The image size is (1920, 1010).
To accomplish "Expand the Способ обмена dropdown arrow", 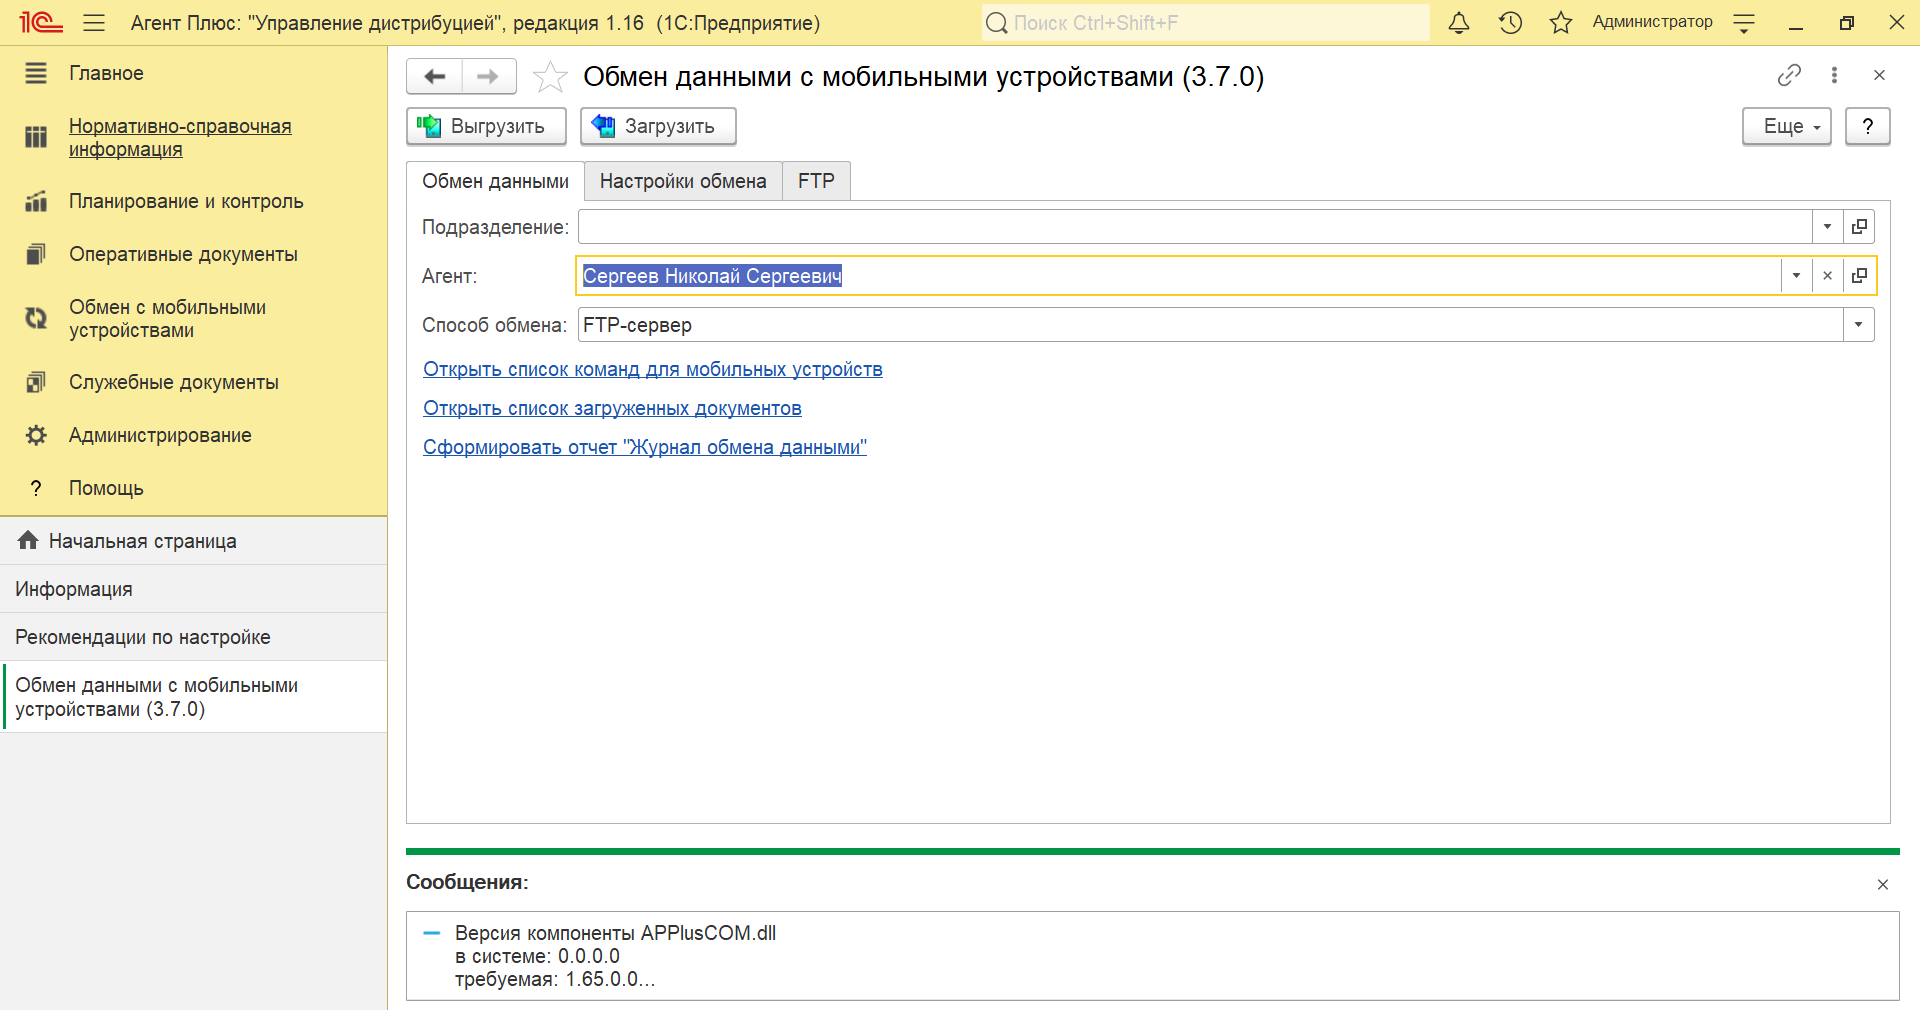I will point(1858,325).
